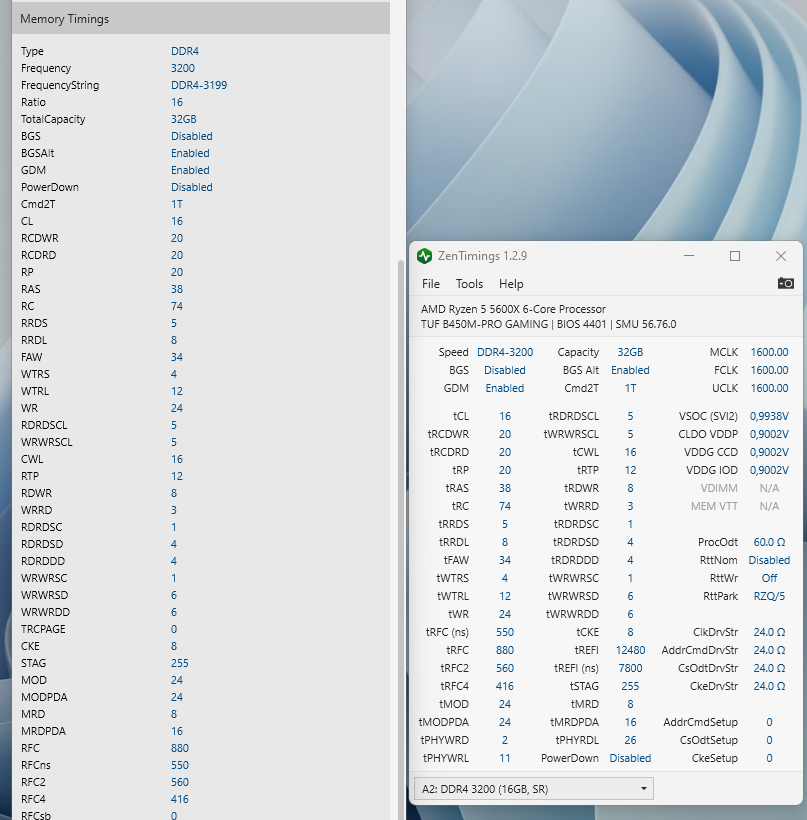The image size is (807, 820).
Task: Select the DDR4-3199 FrequencyString value
Action: click(x=199, y=85)
